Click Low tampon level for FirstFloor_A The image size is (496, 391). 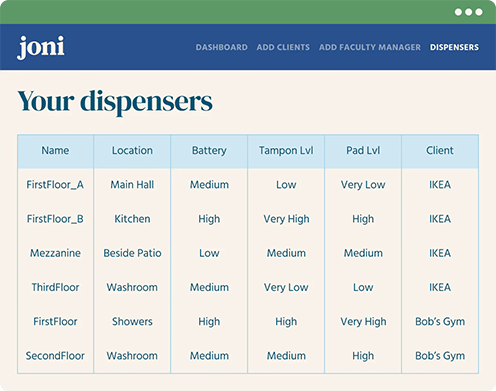[x=286, y=185]
